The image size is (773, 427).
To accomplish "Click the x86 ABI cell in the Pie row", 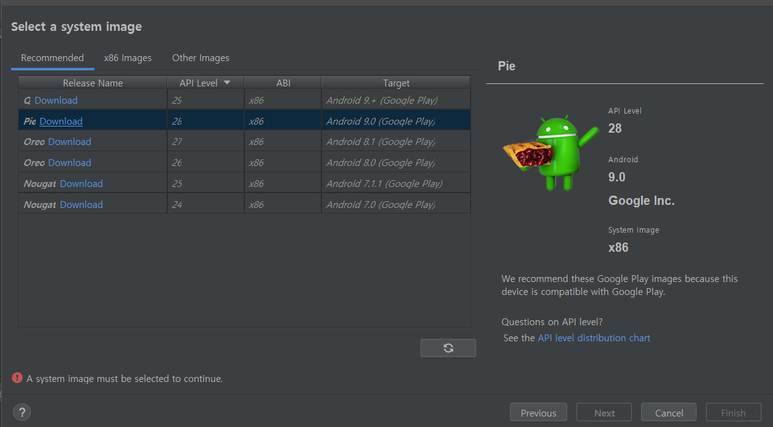I will click(x=283, y=121).
